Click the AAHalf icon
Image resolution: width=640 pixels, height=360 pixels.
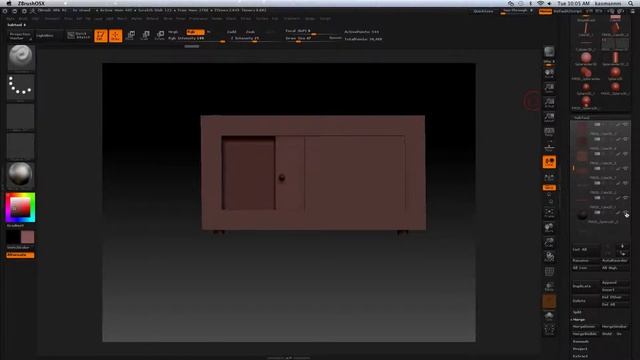549,118
